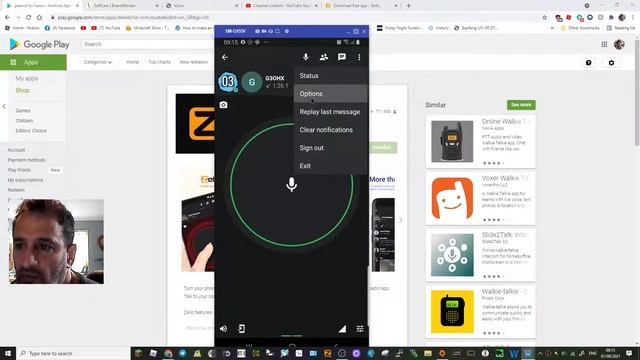Viewport: 640px width, 360px height.
Task: Open the Online Walkie Talkie similar app
Action: [480, 141]
